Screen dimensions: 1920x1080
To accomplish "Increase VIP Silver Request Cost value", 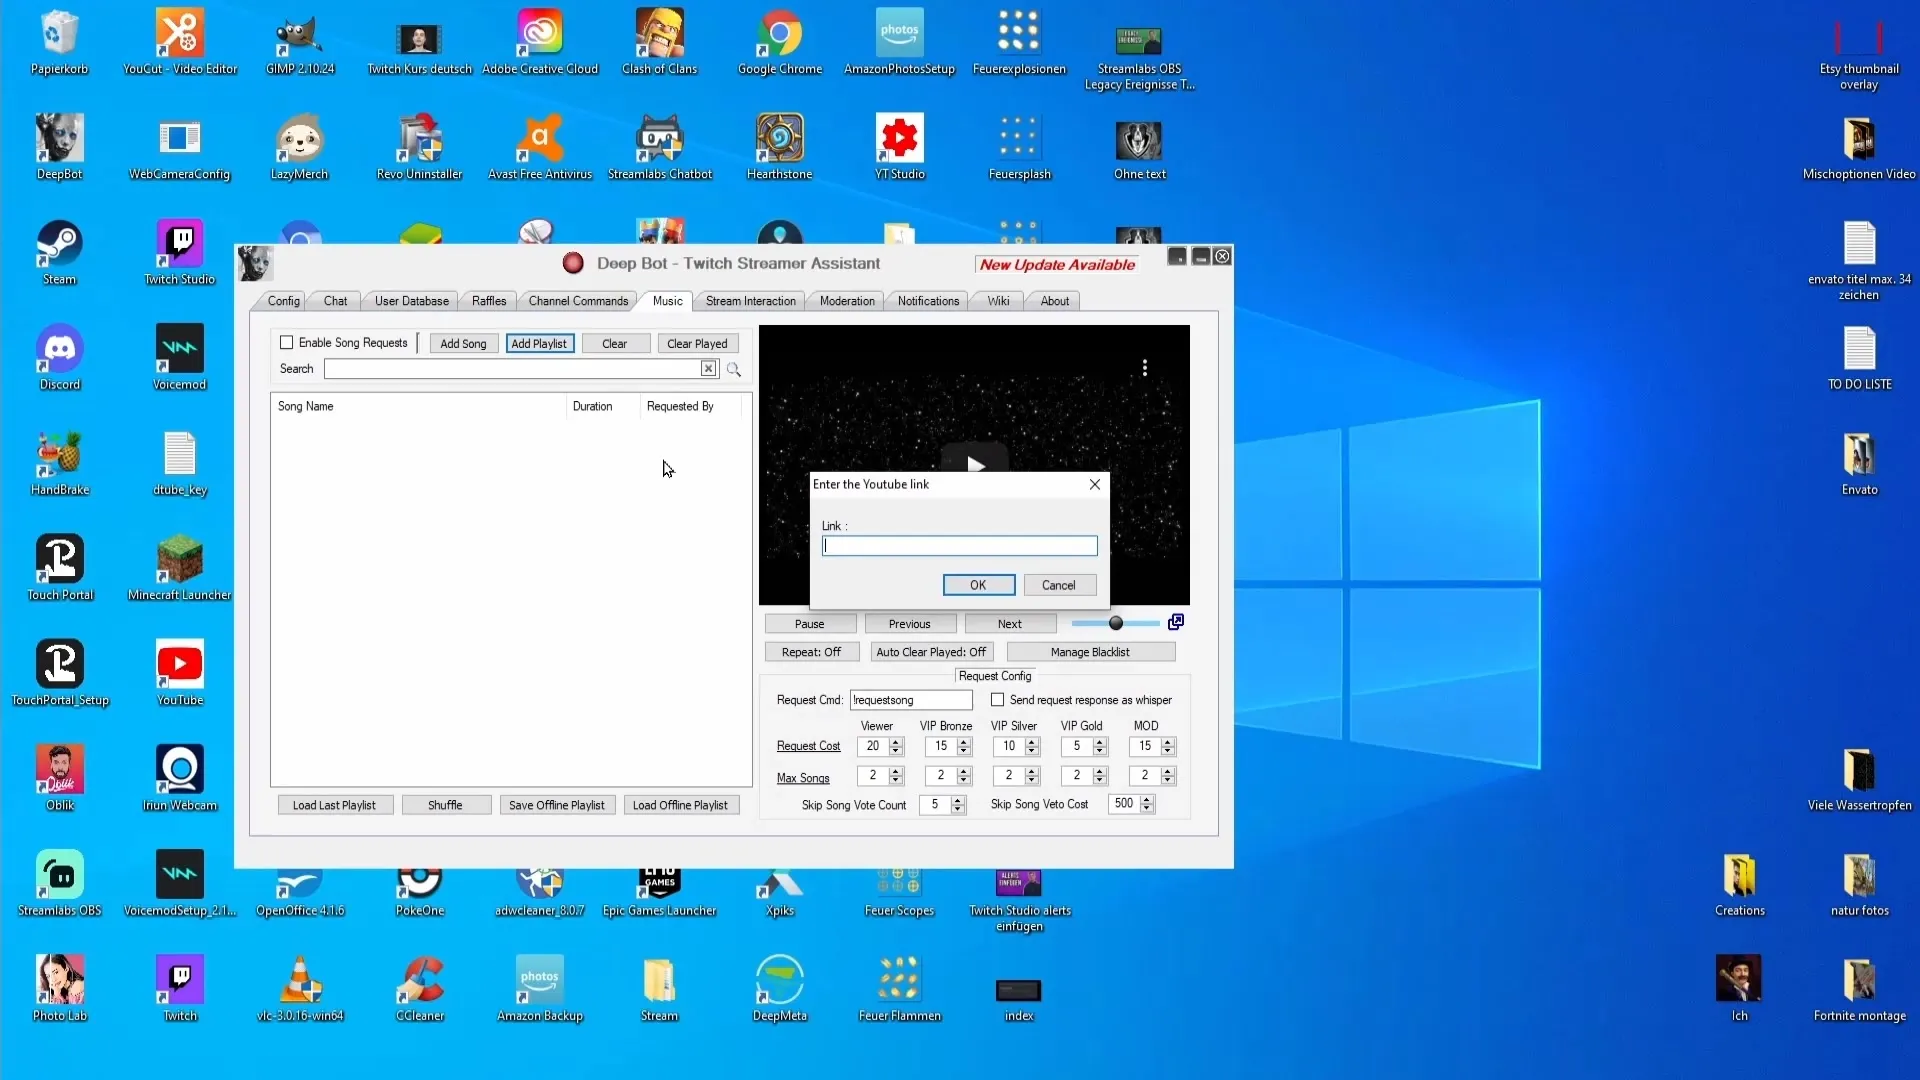I will pyautogui.click(x=1033, y=742).
